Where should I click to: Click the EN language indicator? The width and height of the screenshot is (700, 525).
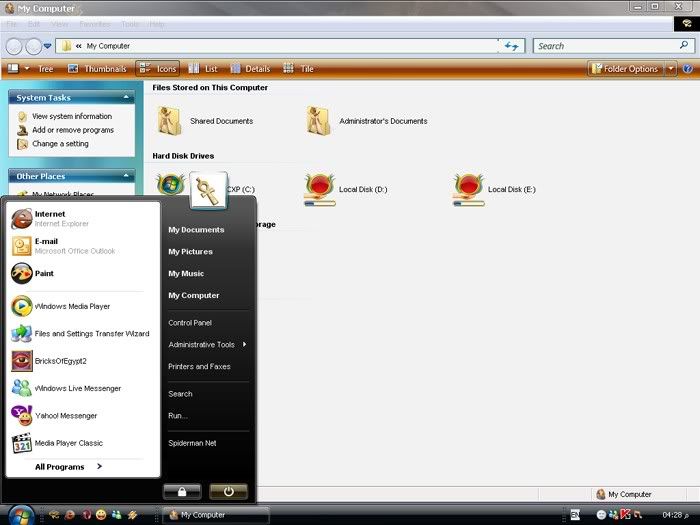[x=575, y=515]
